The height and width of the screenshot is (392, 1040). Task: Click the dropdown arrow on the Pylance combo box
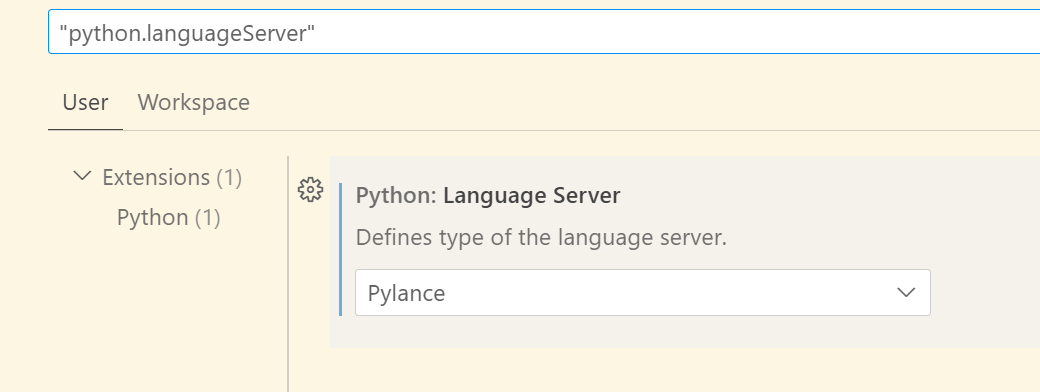tap(905, 293)
